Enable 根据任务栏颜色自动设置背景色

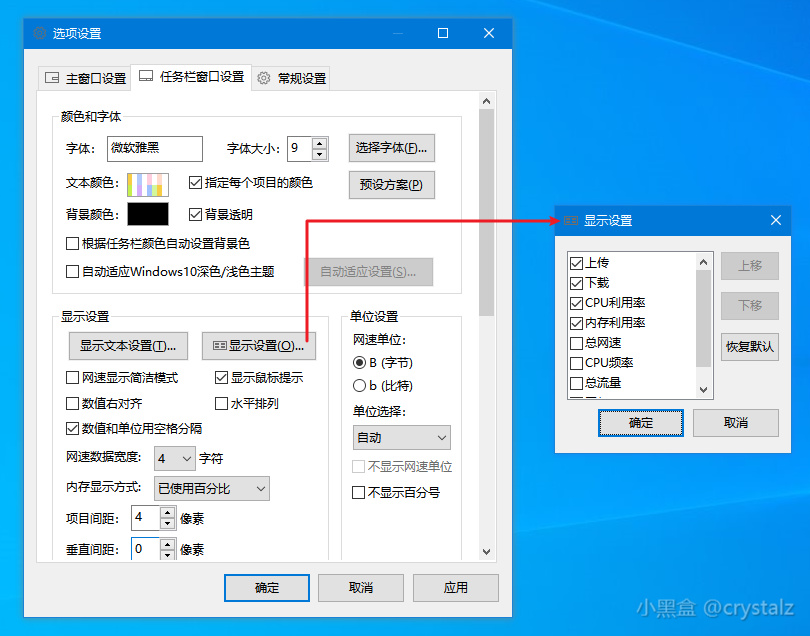72,243
